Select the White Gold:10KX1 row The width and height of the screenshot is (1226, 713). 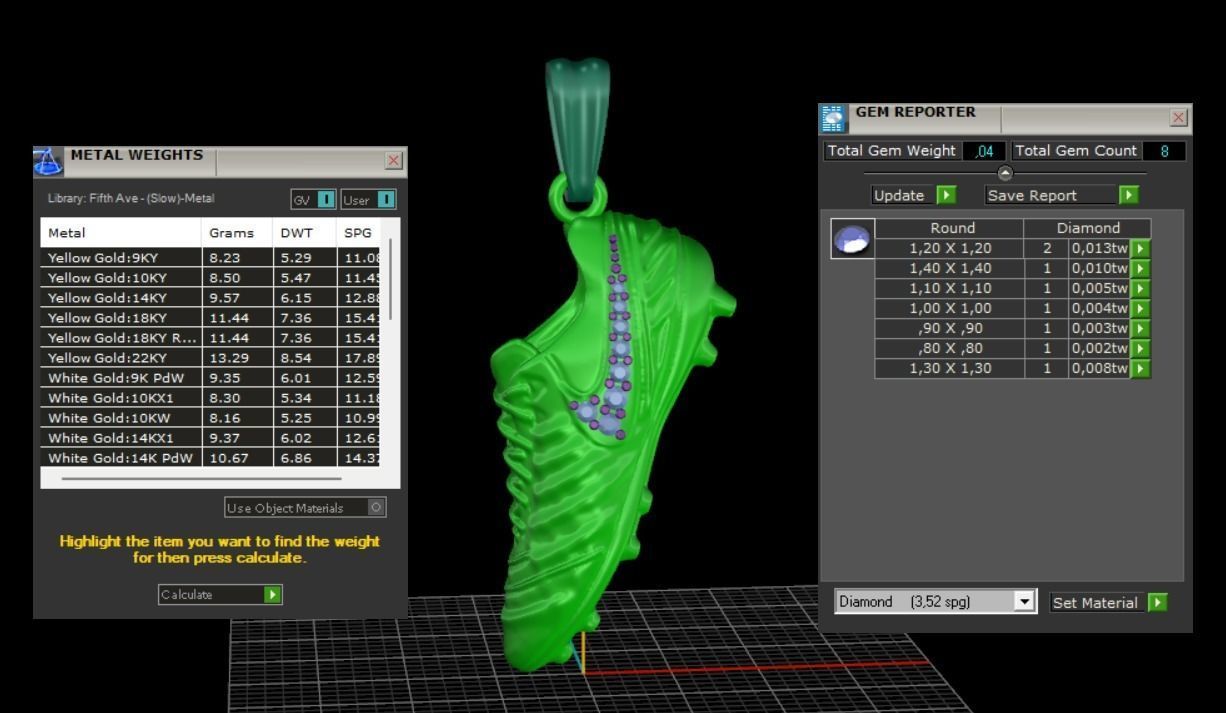(x=212, y=398)
